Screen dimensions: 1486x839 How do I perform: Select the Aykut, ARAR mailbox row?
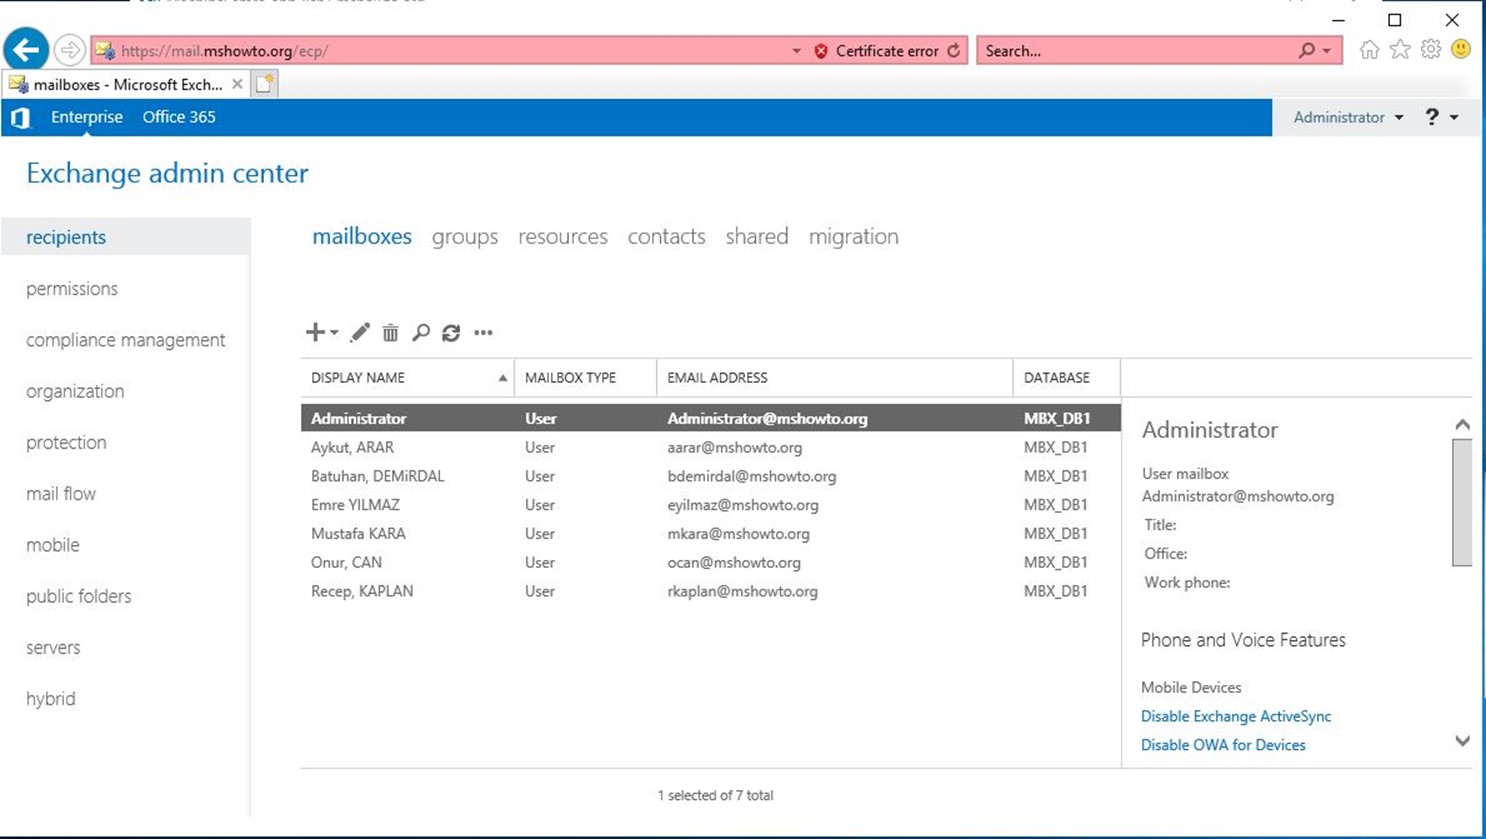pyautogui.click(x=711, y=447)
